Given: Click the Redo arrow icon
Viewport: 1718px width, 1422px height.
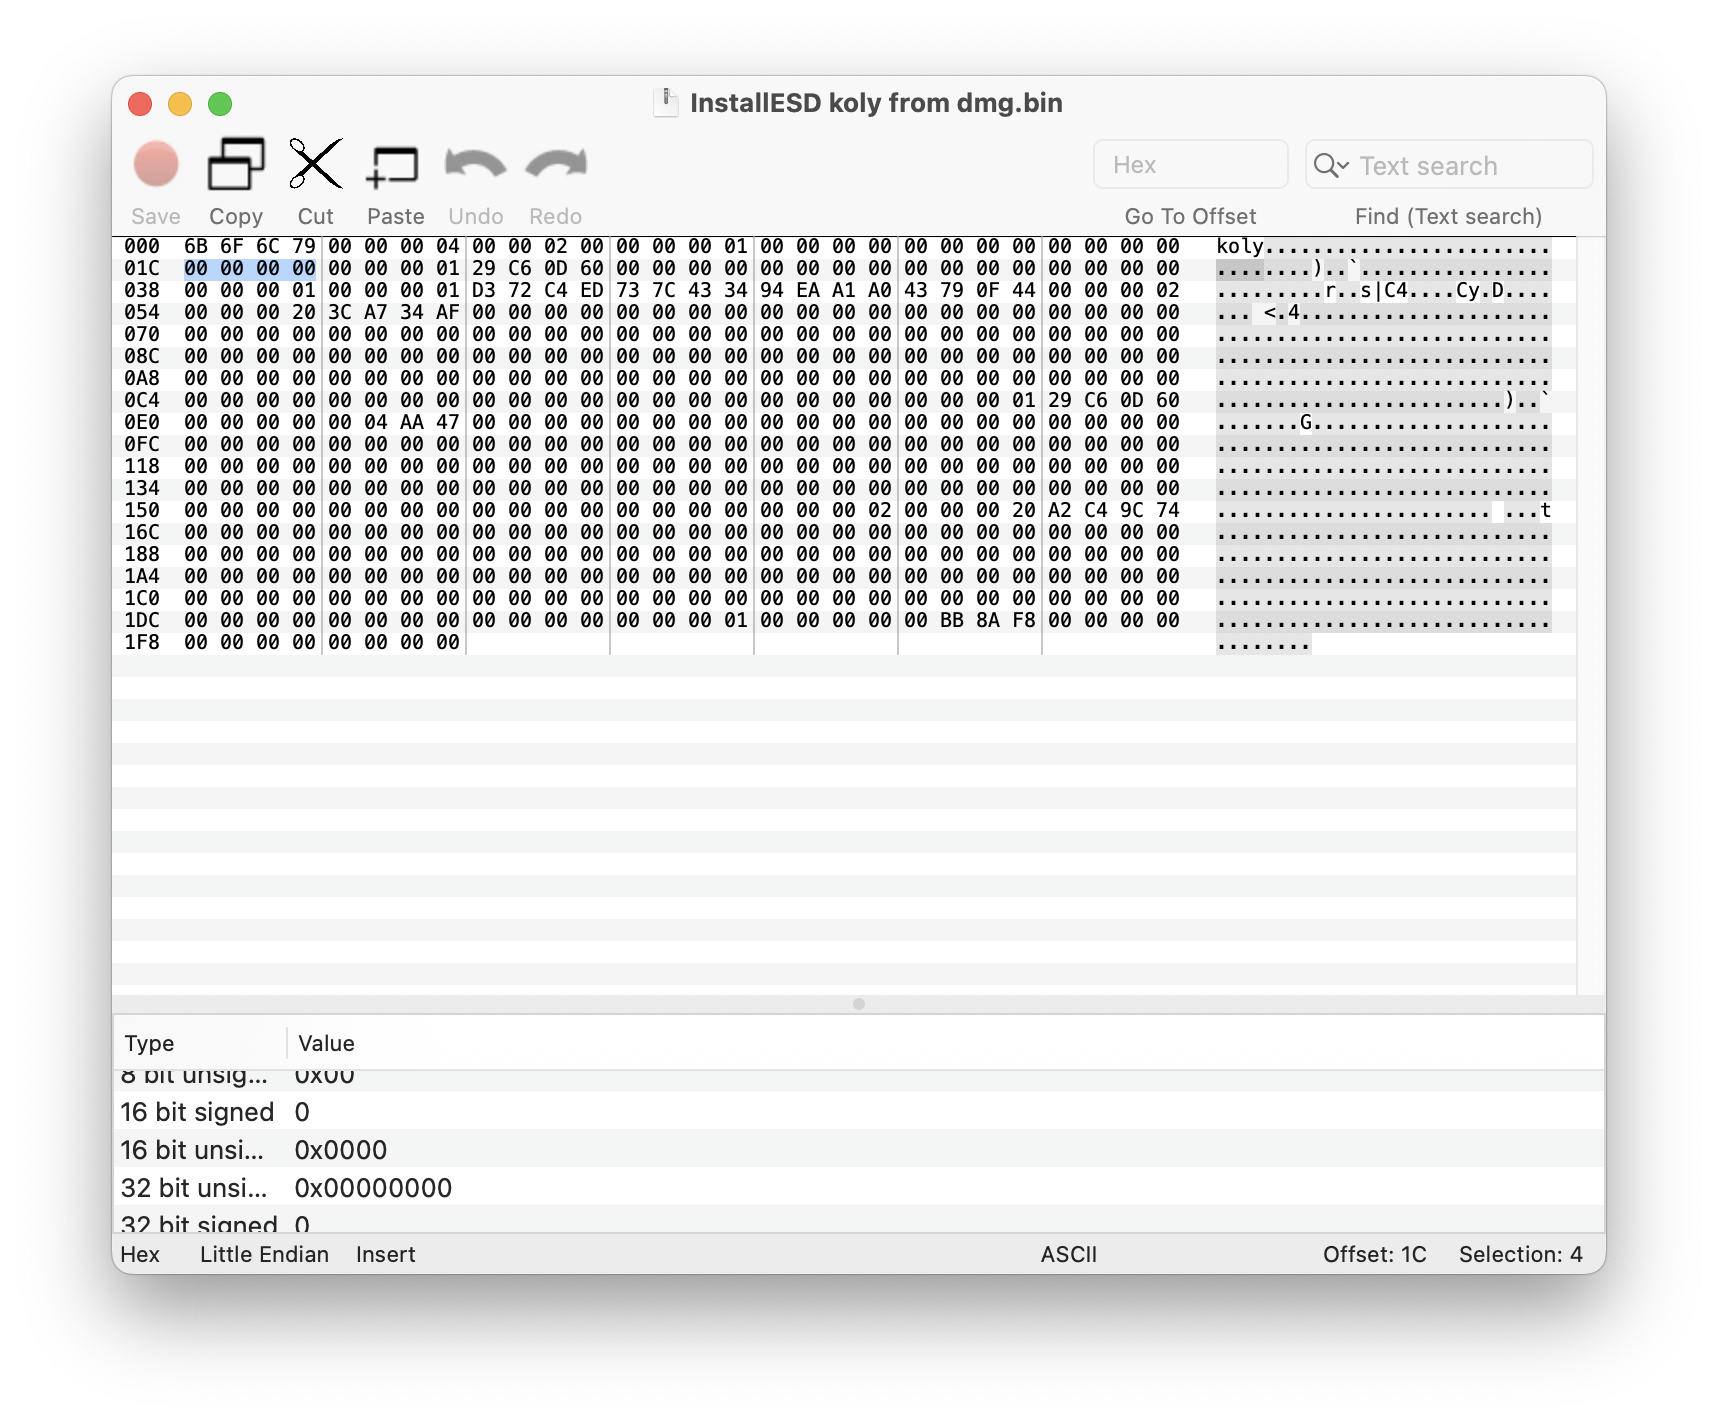Looking at the screenshot, I should [556, 164].
